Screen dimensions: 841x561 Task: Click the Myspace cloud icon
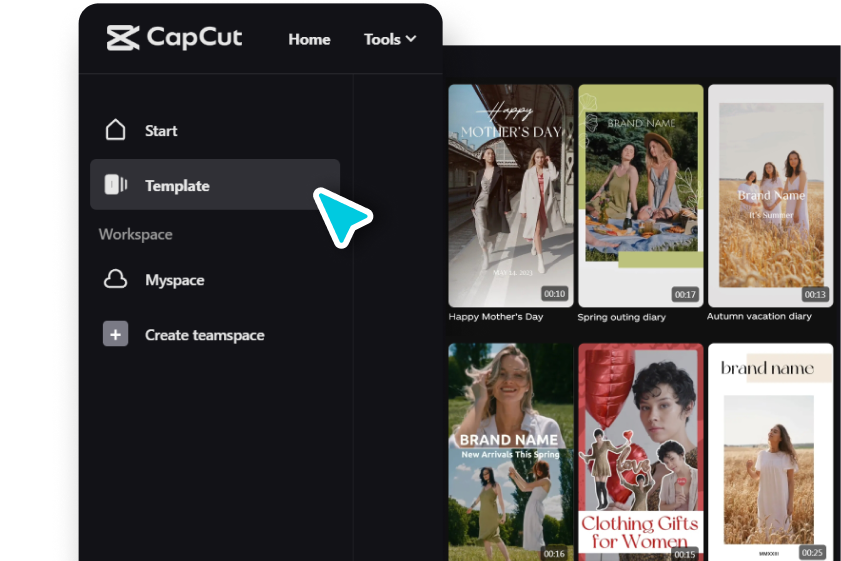click(115, 279)
